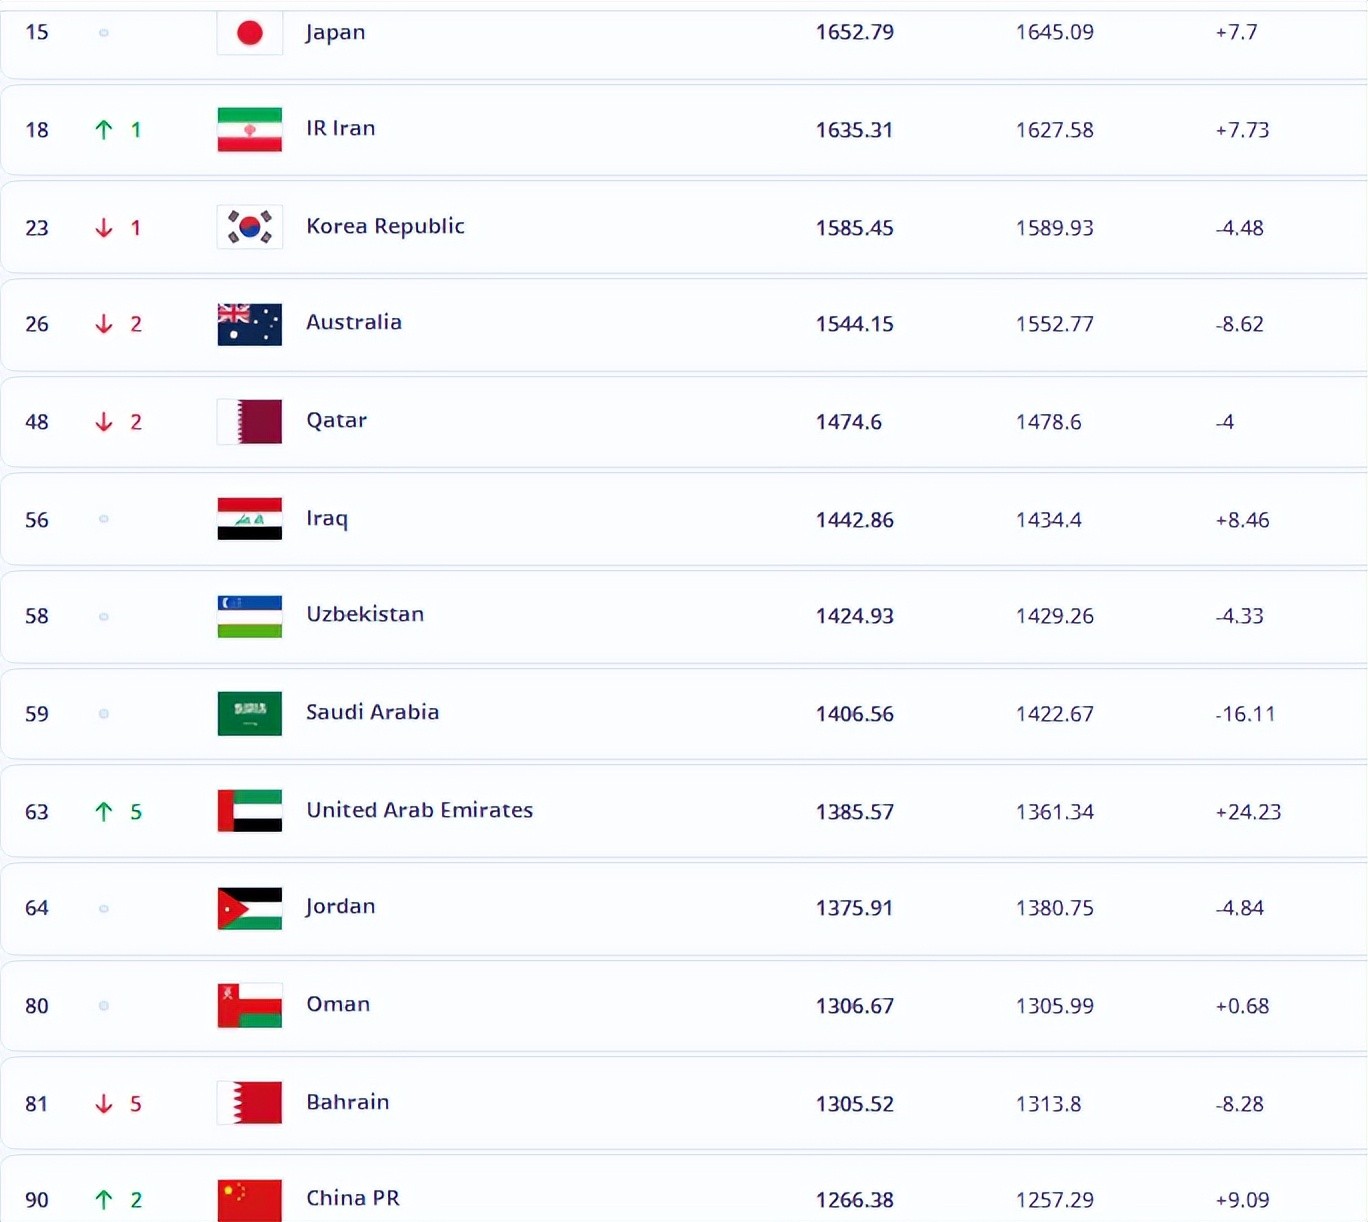Viewport: 1368px width, 1222px height.
Task: Click the green up arrow beside IR Iran
Action: click(104, 130)
